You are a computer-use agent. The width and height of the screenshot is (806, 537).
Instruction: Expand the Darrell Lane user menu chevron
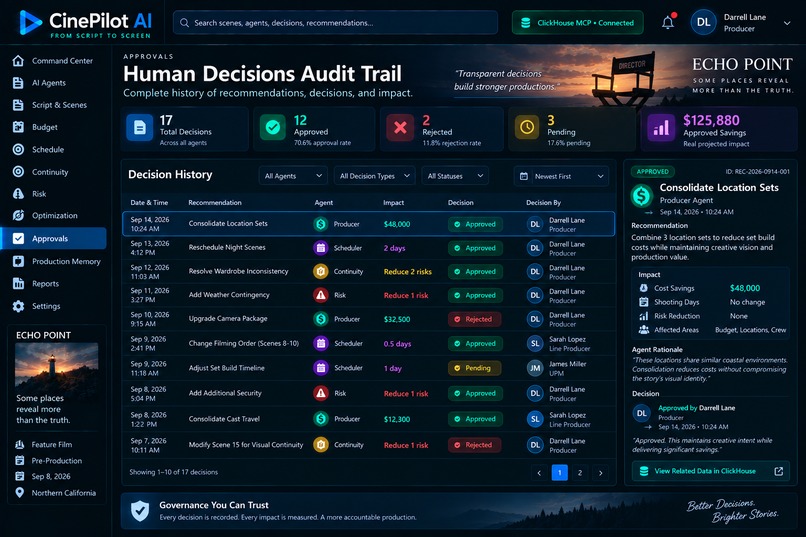pos(787,23)
